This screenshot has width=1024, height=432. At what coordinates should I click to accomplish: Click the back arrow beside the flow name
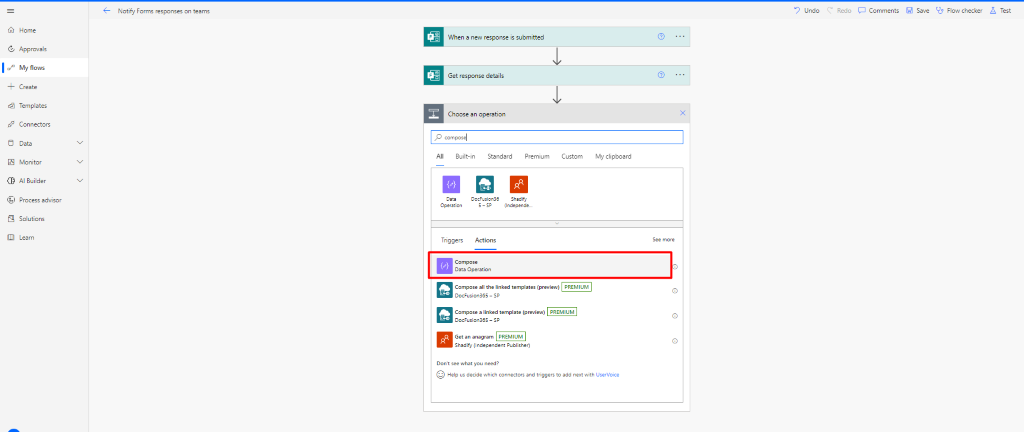coord(107,10)
